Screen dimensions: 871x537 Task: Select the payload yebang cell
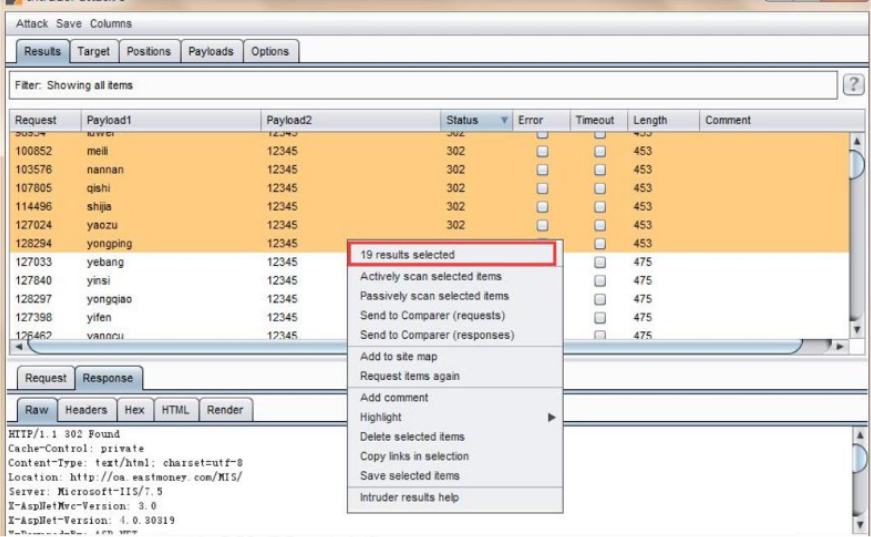105,262
